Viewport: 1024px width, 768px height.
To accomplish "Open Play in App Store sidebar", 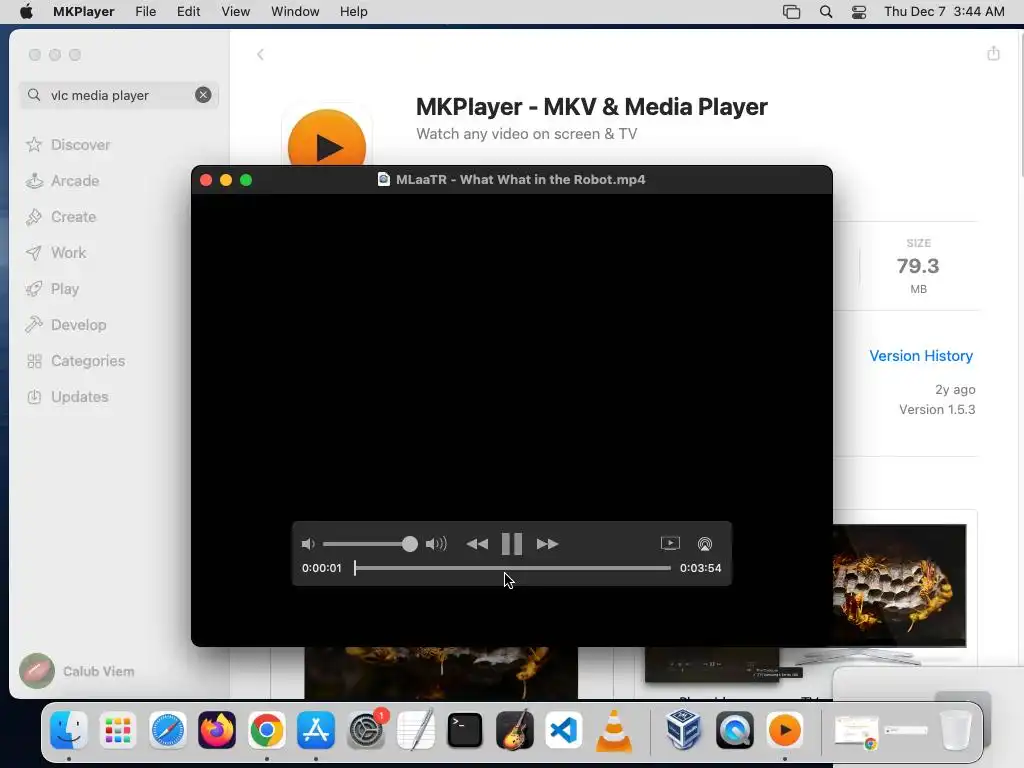I will (52, 289).
